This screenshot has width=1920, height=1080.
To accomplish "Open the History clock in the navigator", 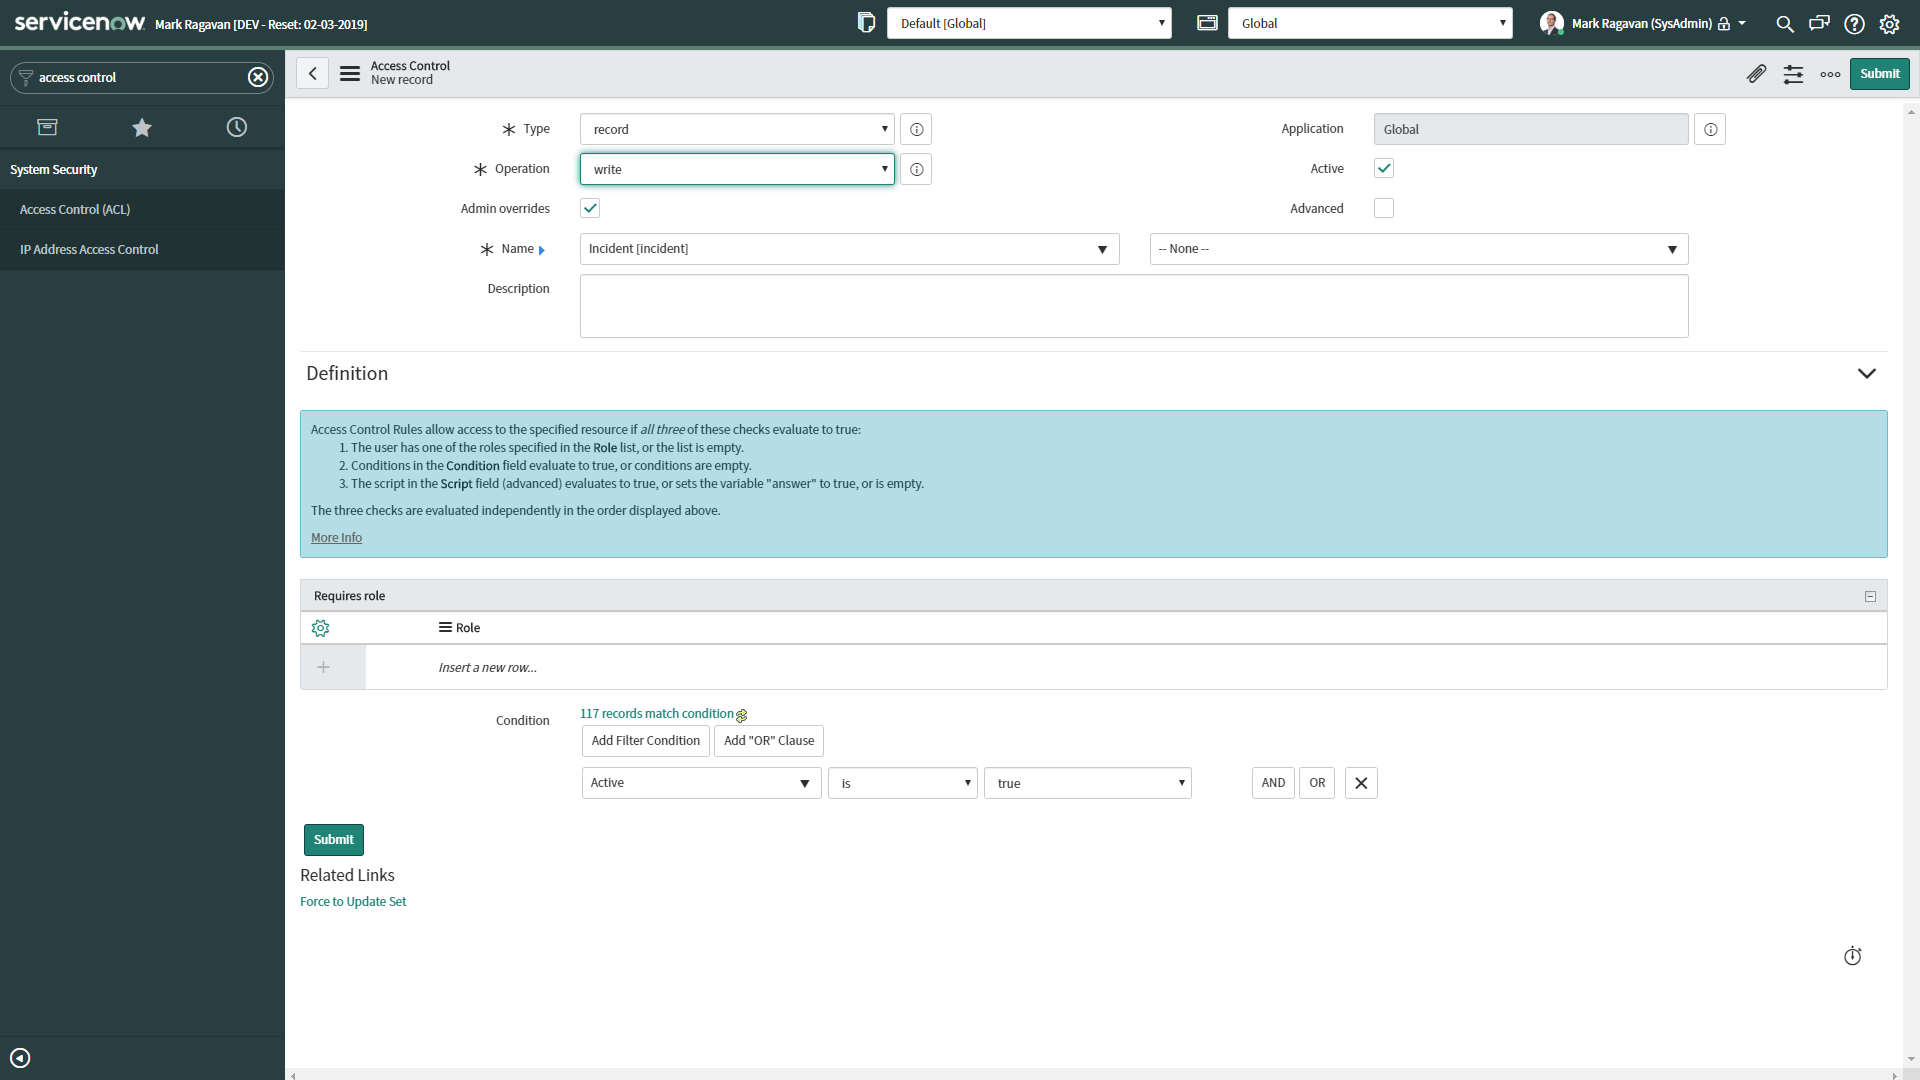I will pyautogui.click(x=236, y=127).
